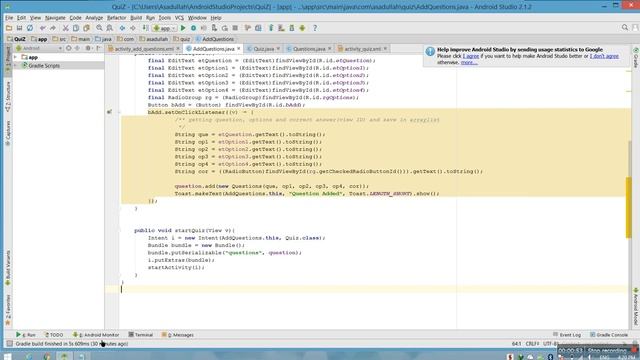Open Find with the magnifier icon
The width and height of the screenshot is (640, 360).
pos(99,28)
